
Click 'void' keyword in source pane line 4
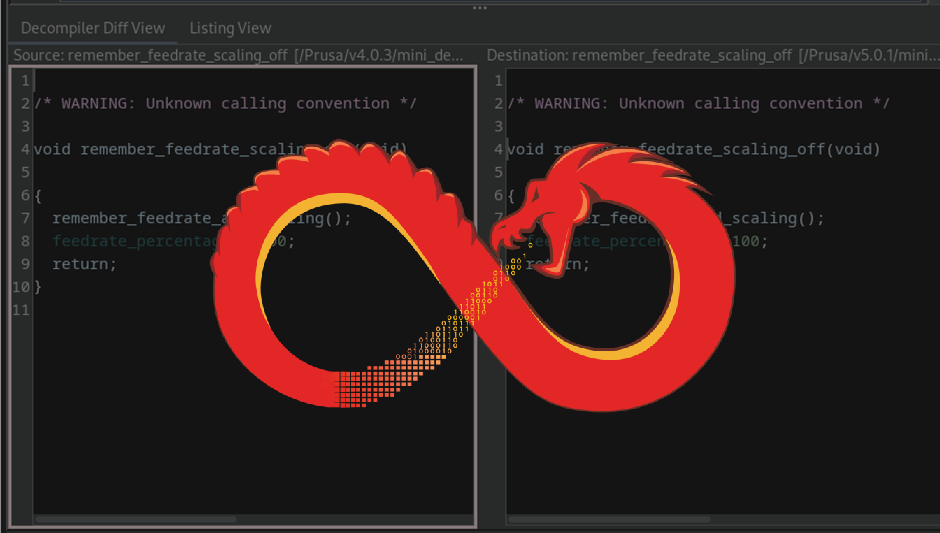coord(52,149)
